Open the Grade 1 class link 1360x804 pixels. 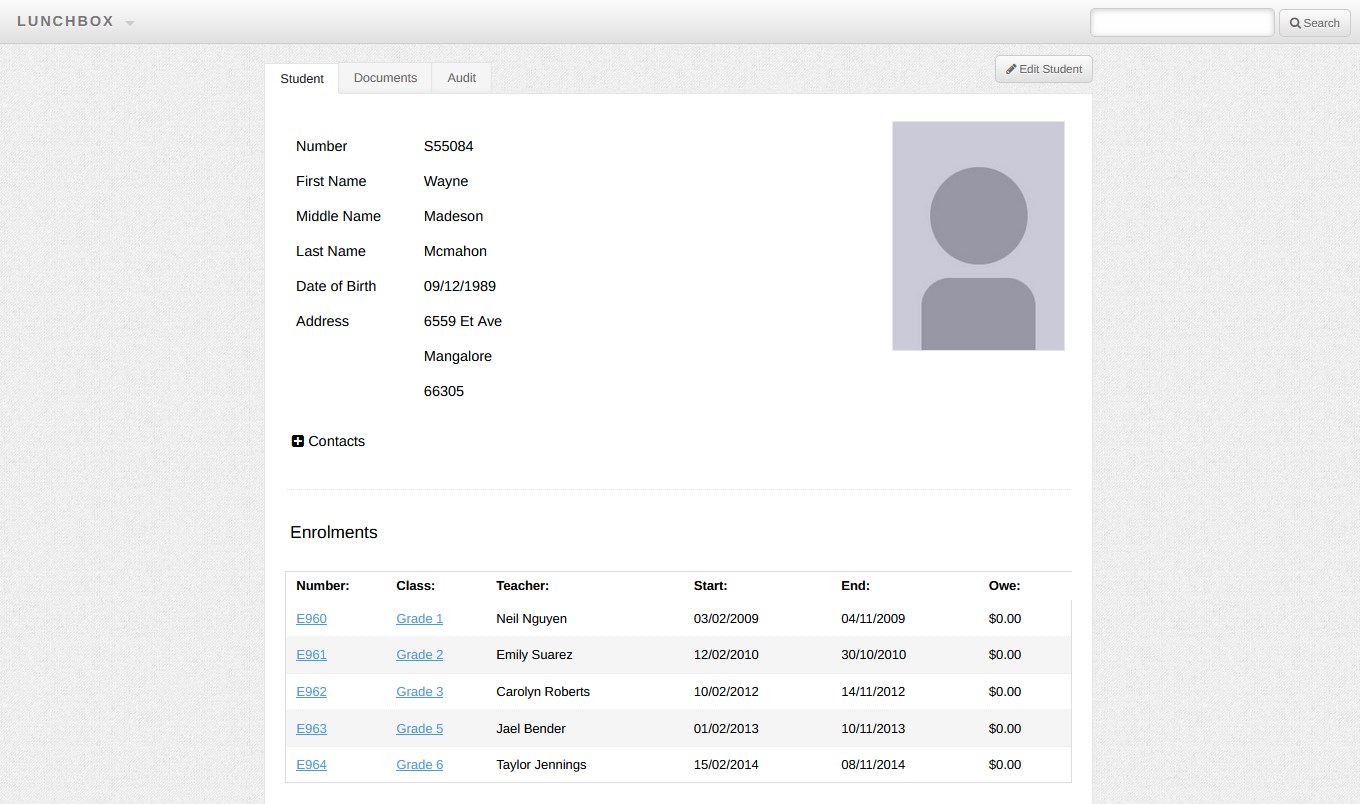coord(419,619)
